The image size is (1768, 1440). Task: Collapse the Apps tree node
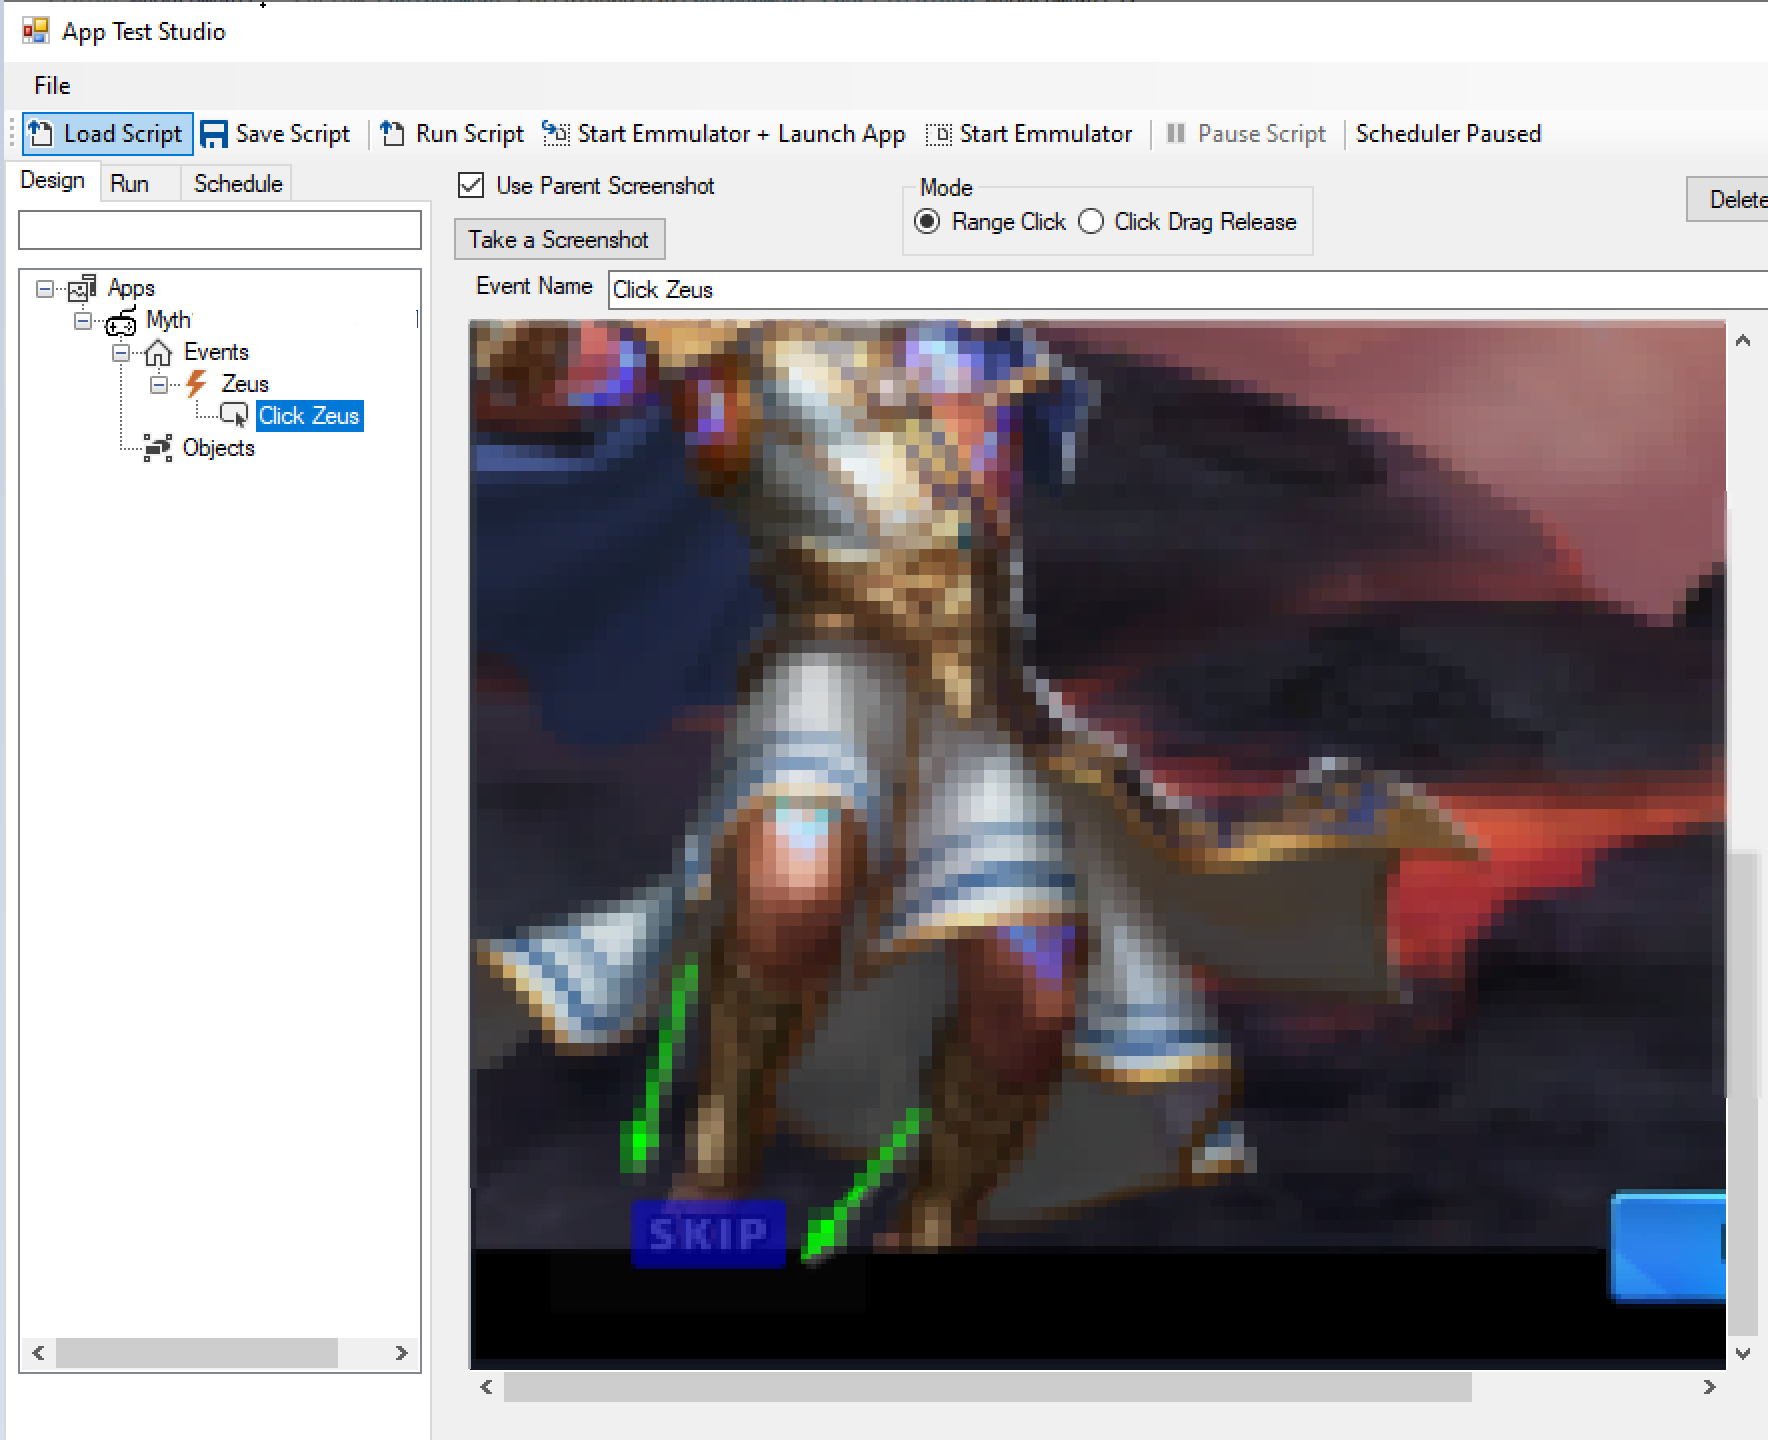tap(45, 289)
